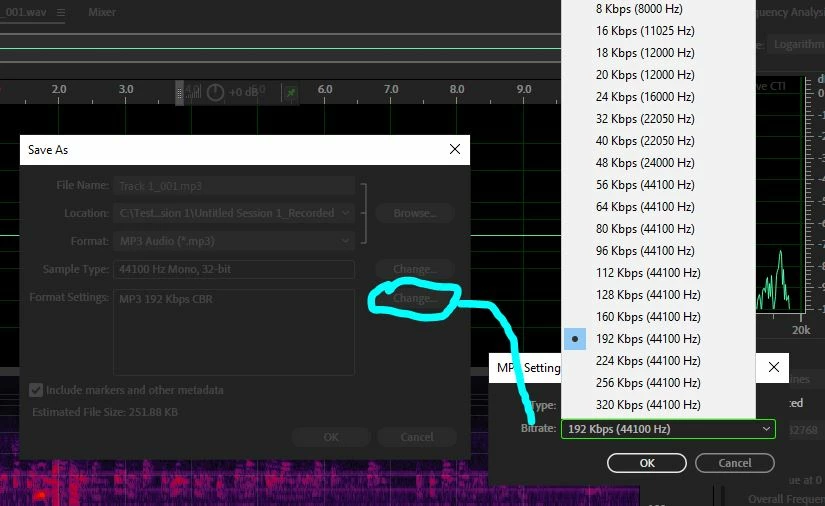Click the 8.0 mark on time ruler

(457, 89)
